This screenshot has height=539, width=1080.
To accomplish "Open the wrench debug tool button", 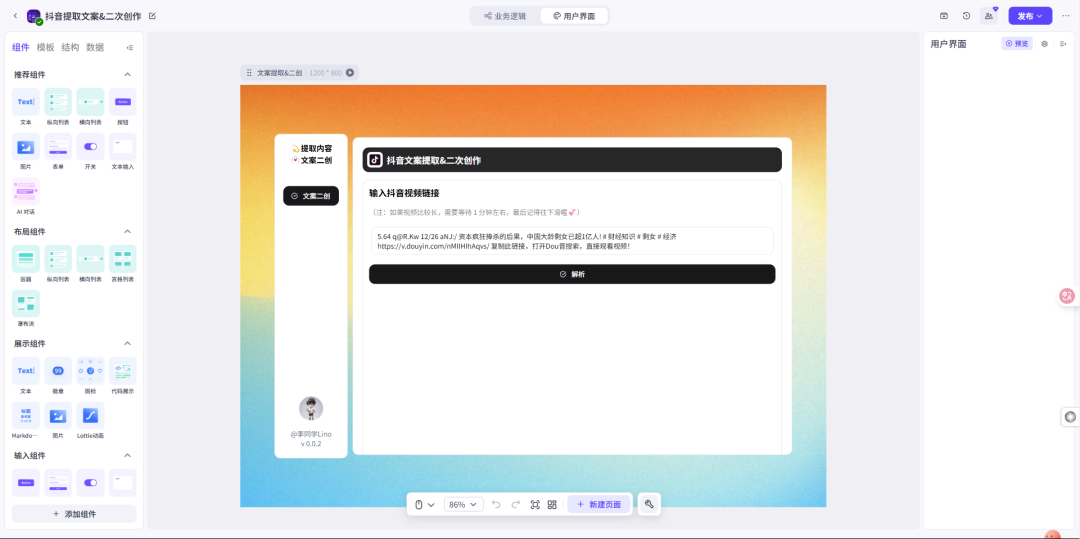I will [x=649, y=505].
